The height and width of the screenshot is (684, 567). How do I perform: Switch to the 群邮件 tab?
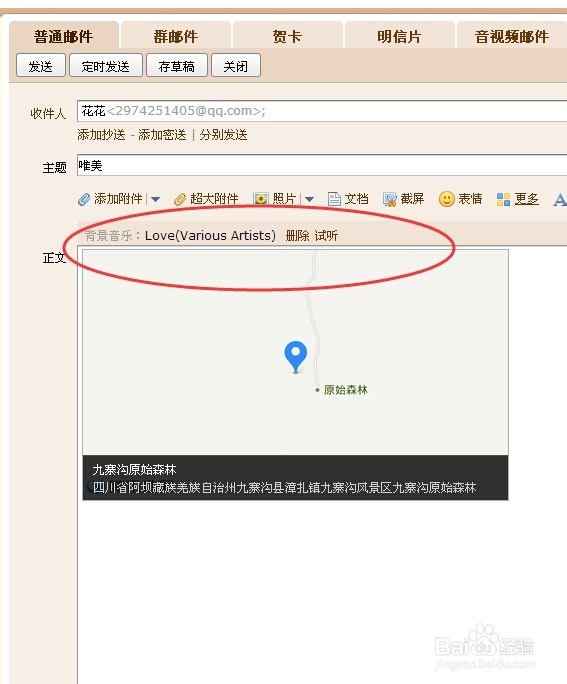pos(176,36)
